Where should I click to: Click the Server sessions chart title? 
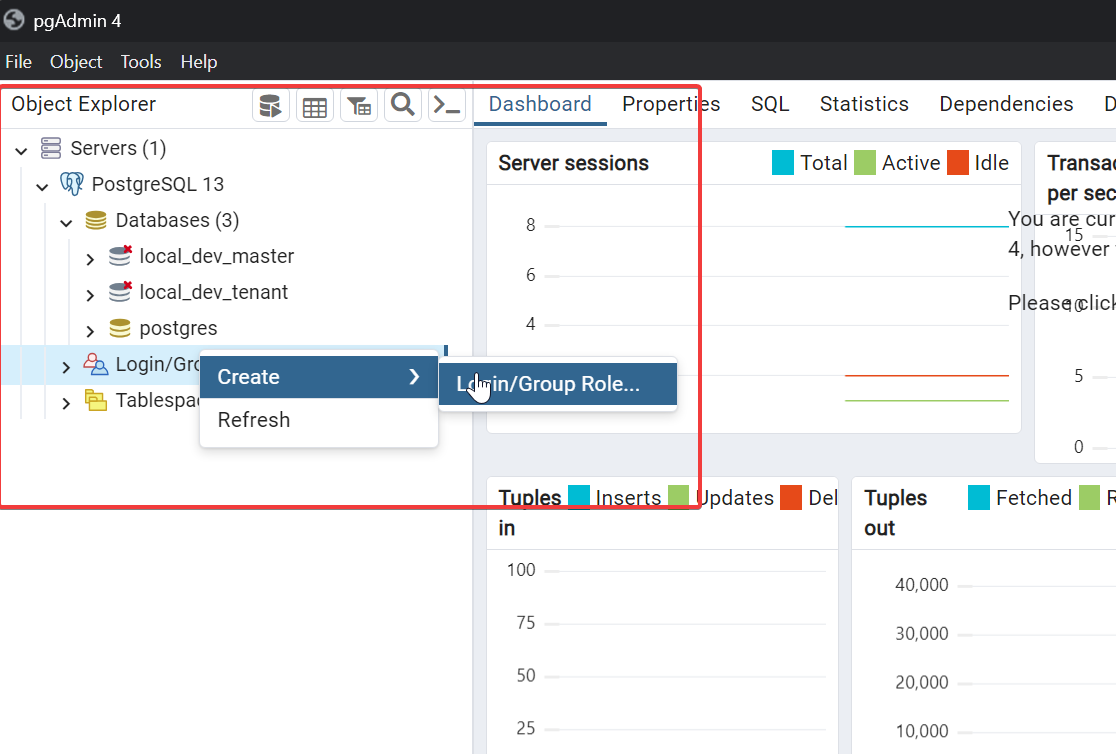tap(574, 163)
